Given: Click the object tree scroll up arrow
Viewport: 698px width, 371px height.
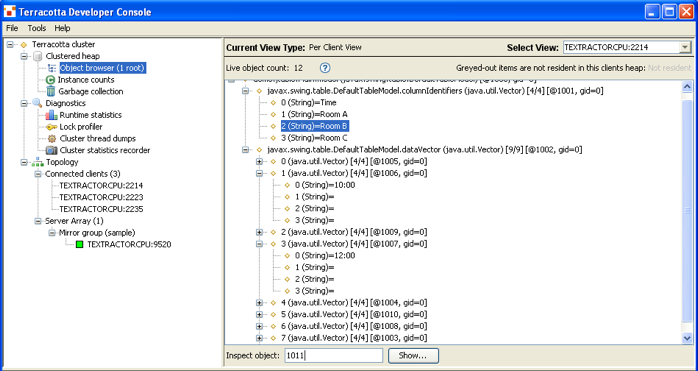Looking at the screenshot, I should [687, 86].
